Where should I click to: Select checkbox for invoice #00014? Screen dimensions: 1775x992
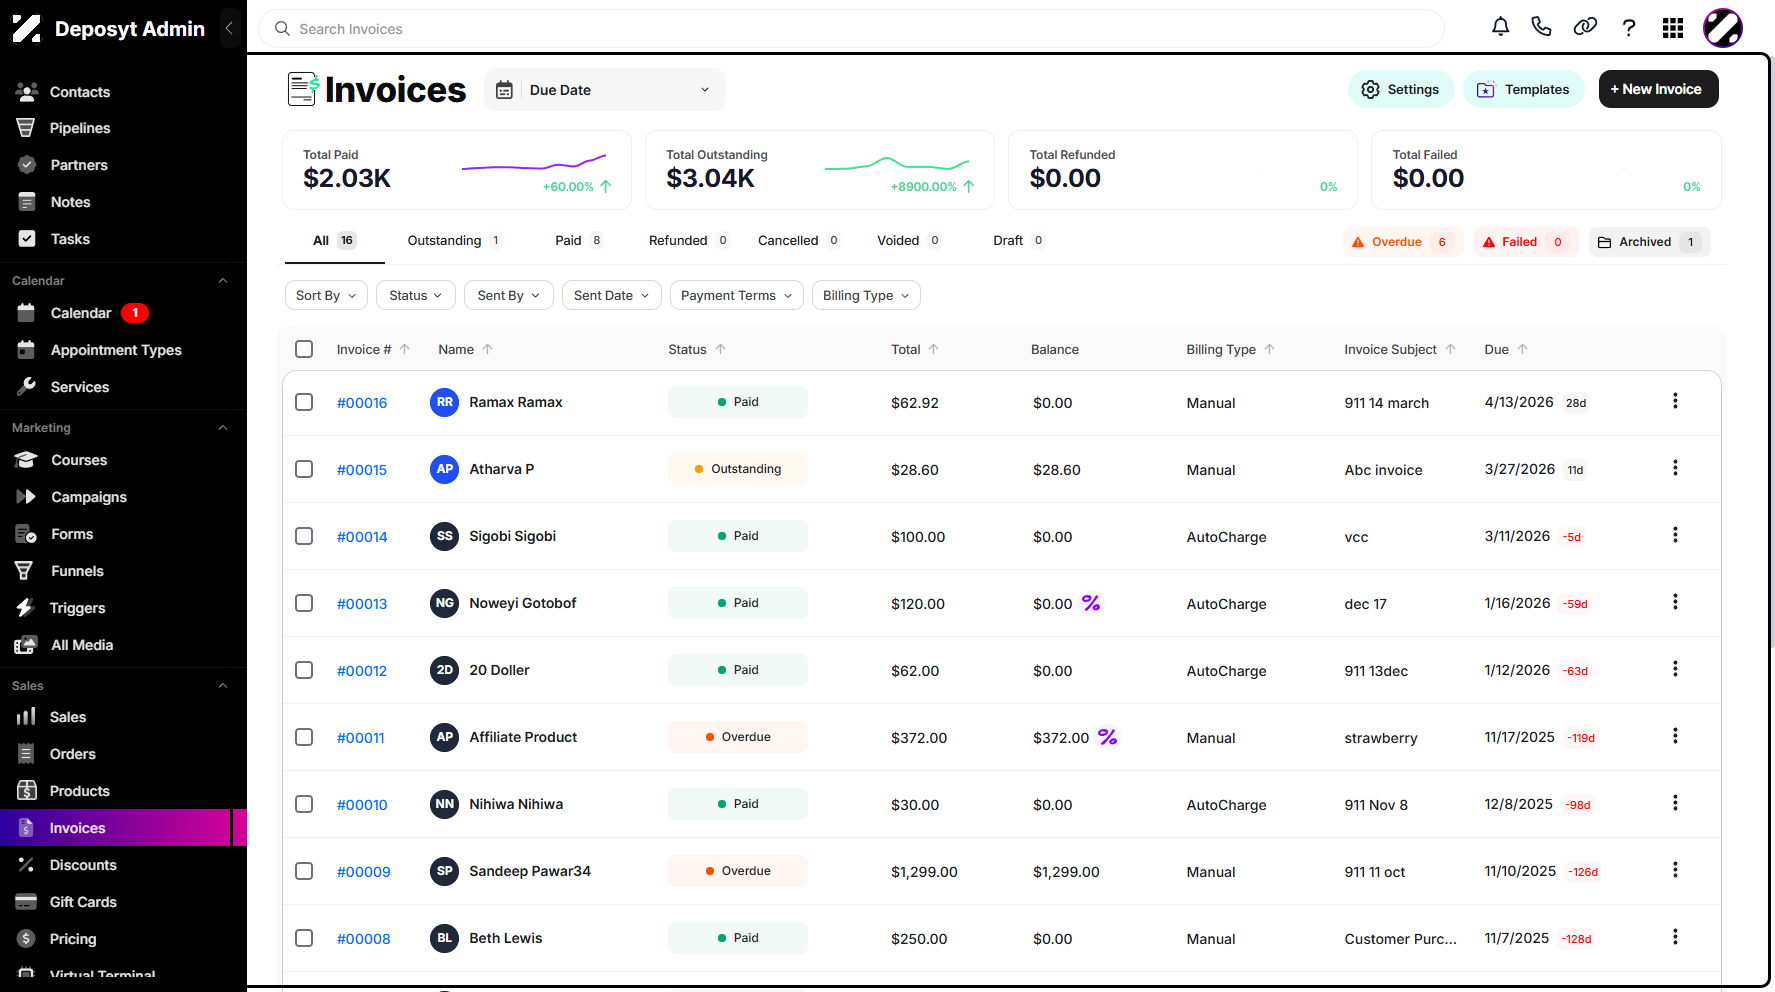tap(304, 536)
